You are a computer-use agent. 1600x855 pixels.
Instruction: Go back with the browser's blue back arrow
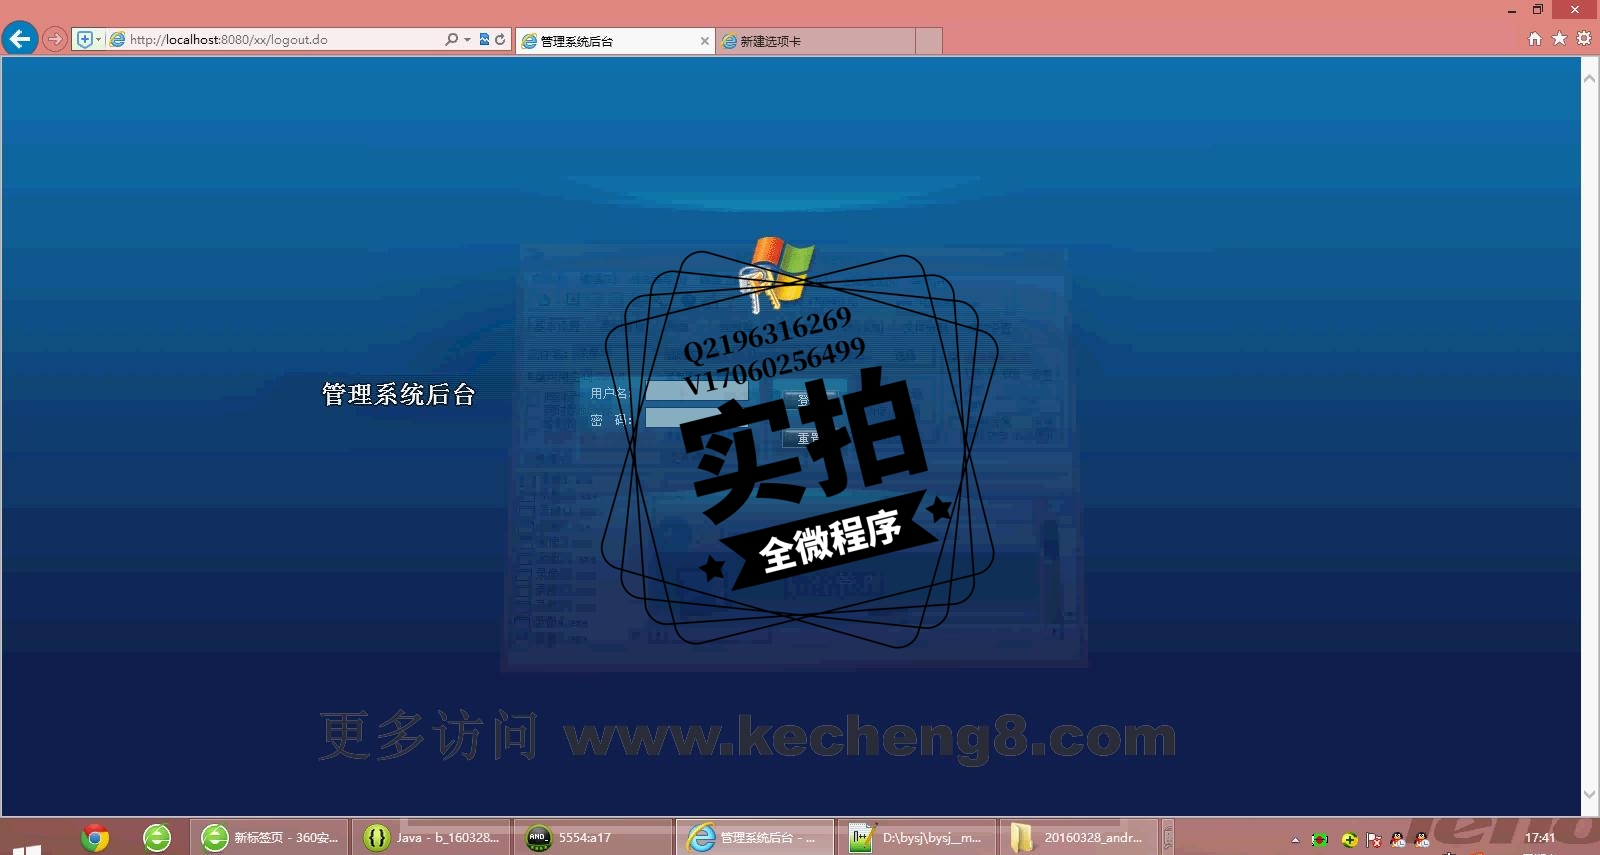click(x=19, y=39)
